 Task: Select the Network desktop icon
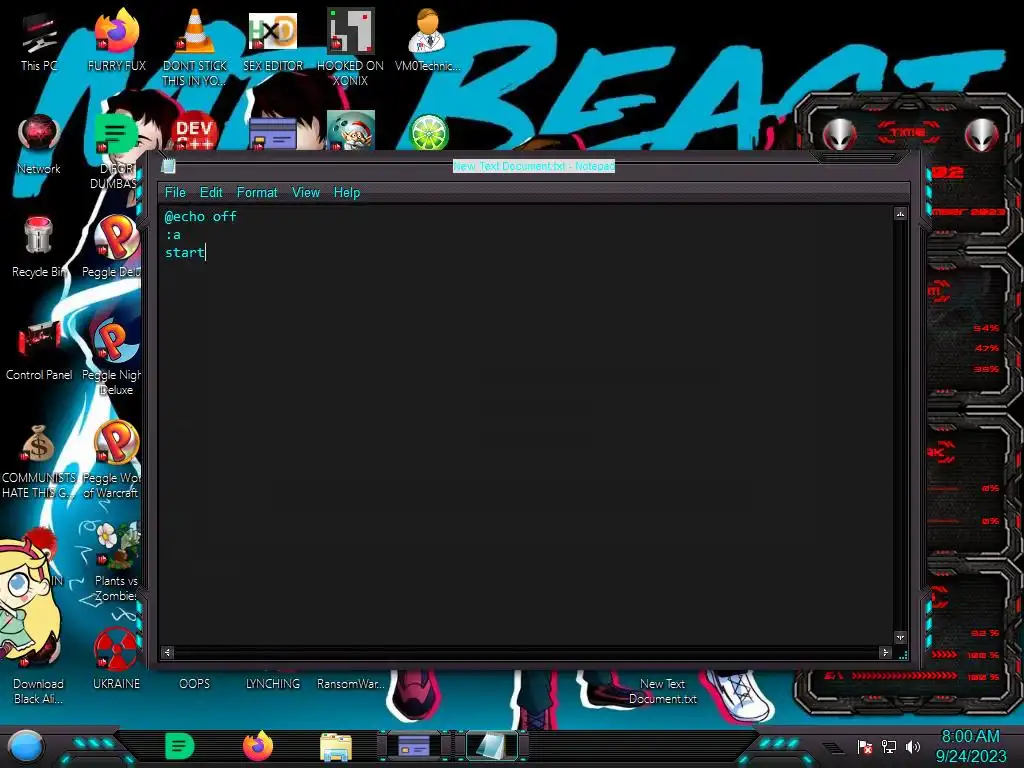click(39, 145)
